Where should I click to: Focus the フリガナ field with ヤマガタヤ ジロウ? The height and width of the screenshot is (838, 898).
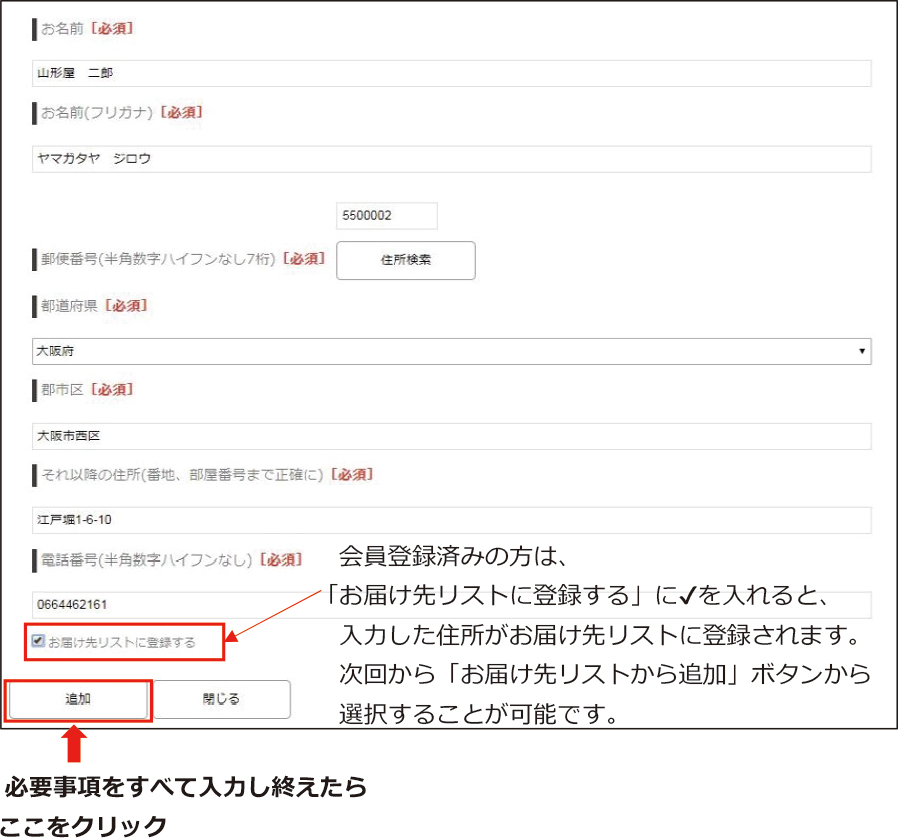pyautogui.click(x=450, y=159)
